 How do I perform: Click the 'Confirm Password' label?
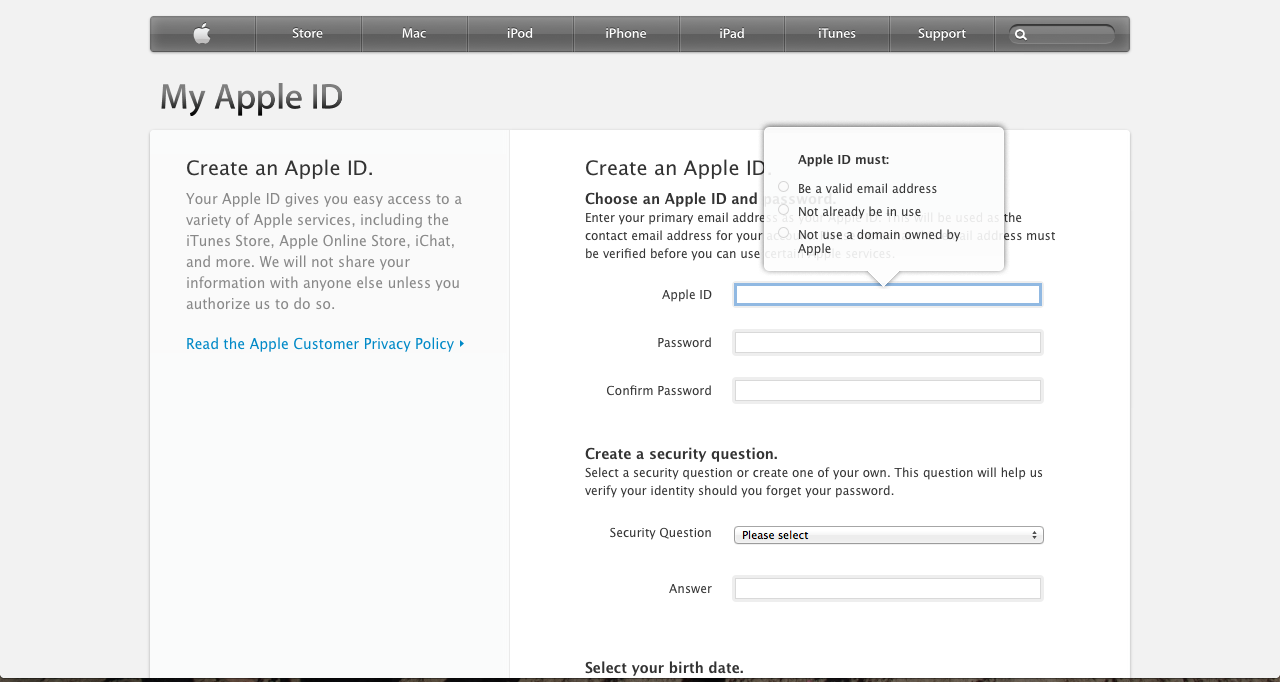point(659,391)
